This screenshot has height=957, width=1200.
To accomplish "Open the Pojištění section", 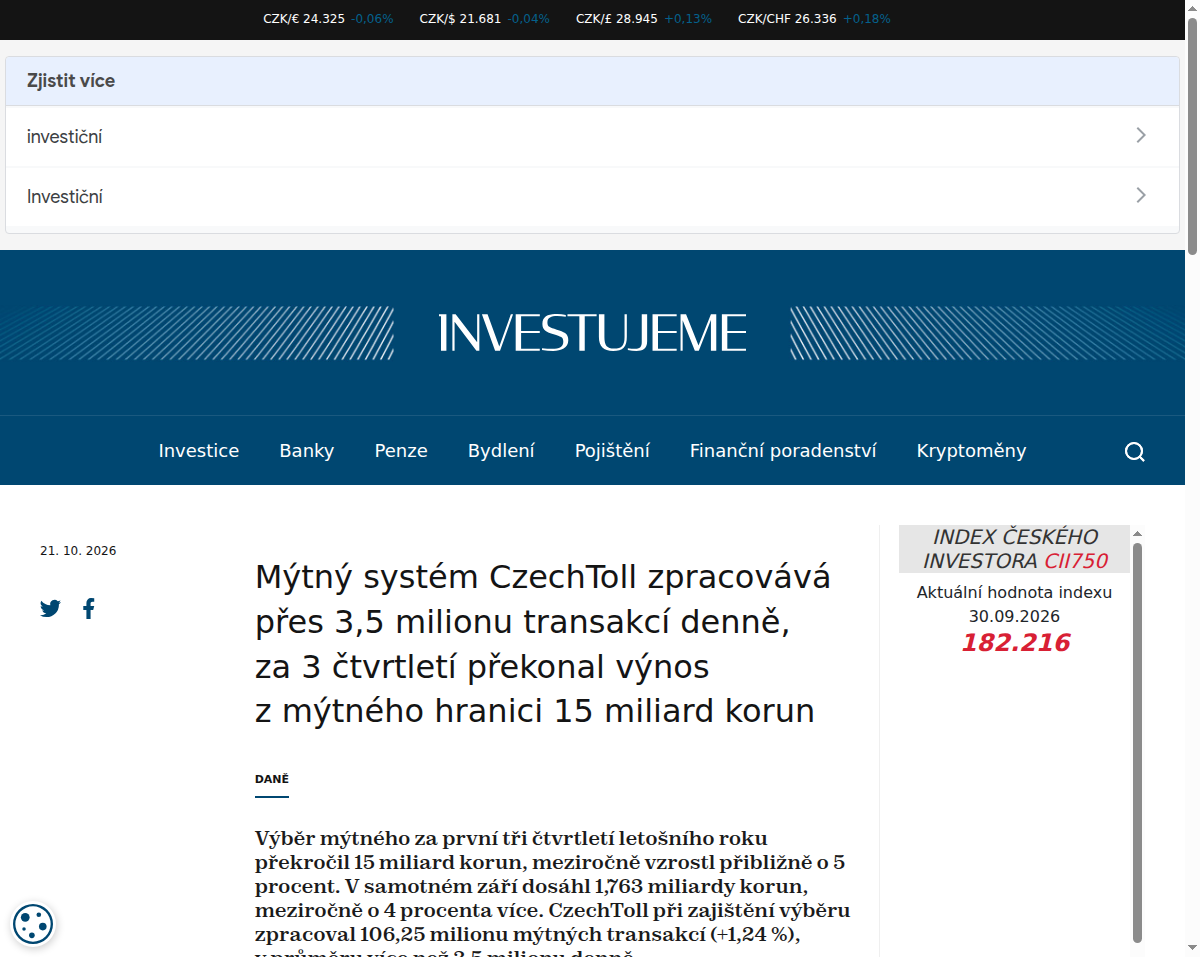I will point(612,451).
